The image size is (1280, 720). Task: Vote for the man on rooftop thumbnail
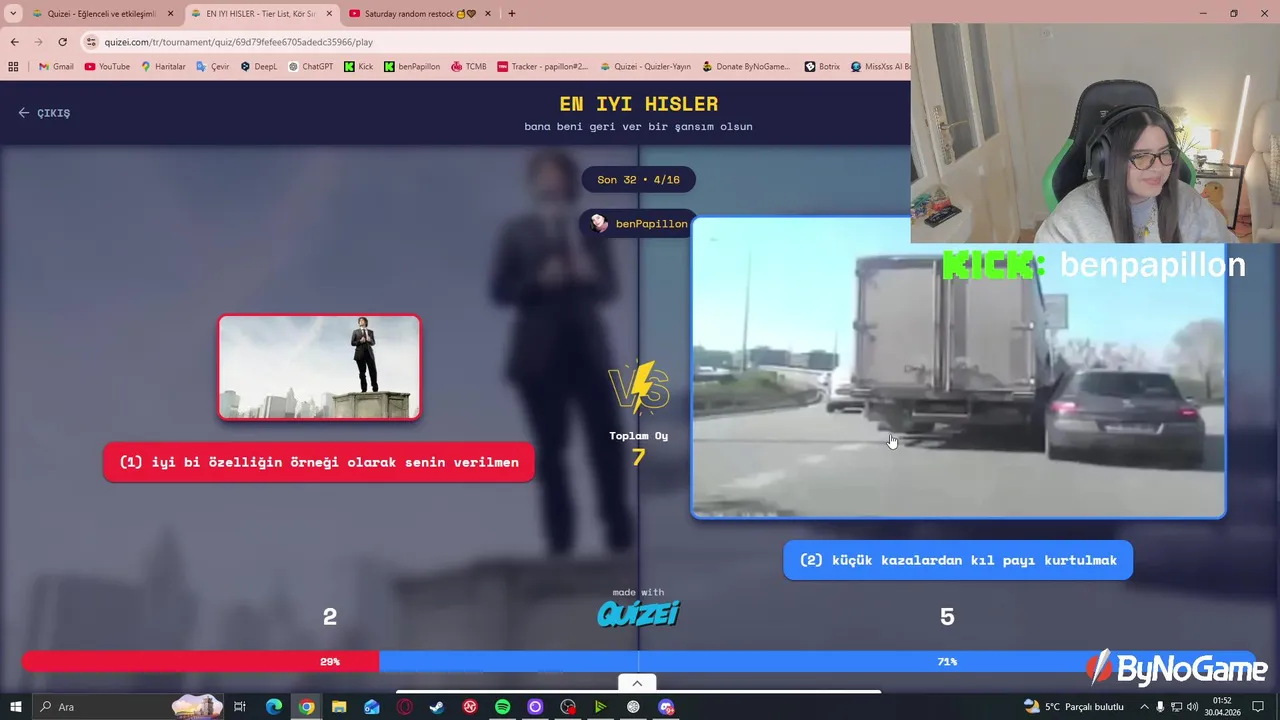pos(319,367)
